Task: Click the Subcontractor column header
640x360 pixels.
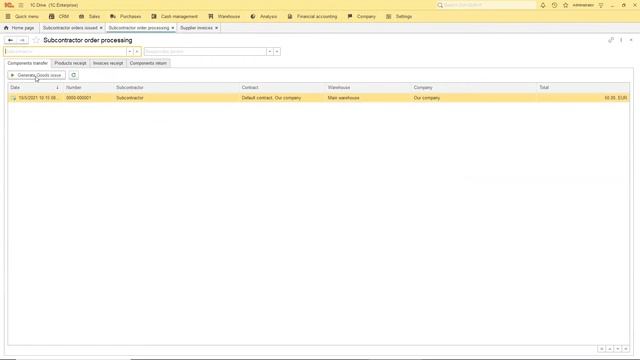Action: [176, 87]
